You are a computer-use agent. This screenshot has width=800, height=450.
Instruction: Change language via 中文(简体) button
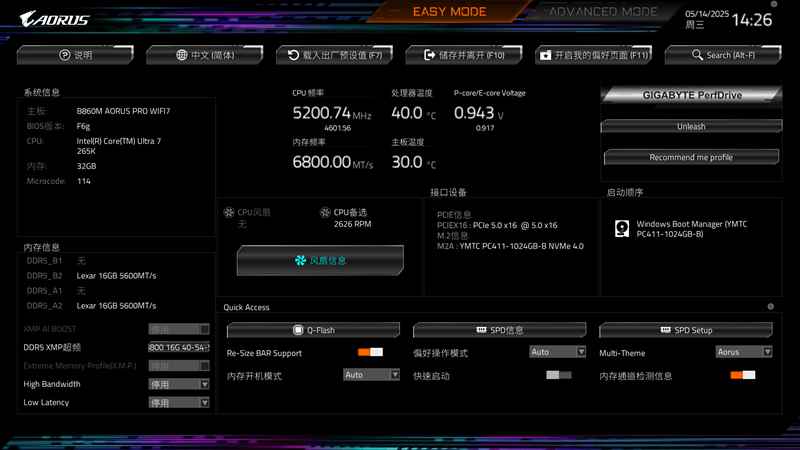tap(205, 55)
